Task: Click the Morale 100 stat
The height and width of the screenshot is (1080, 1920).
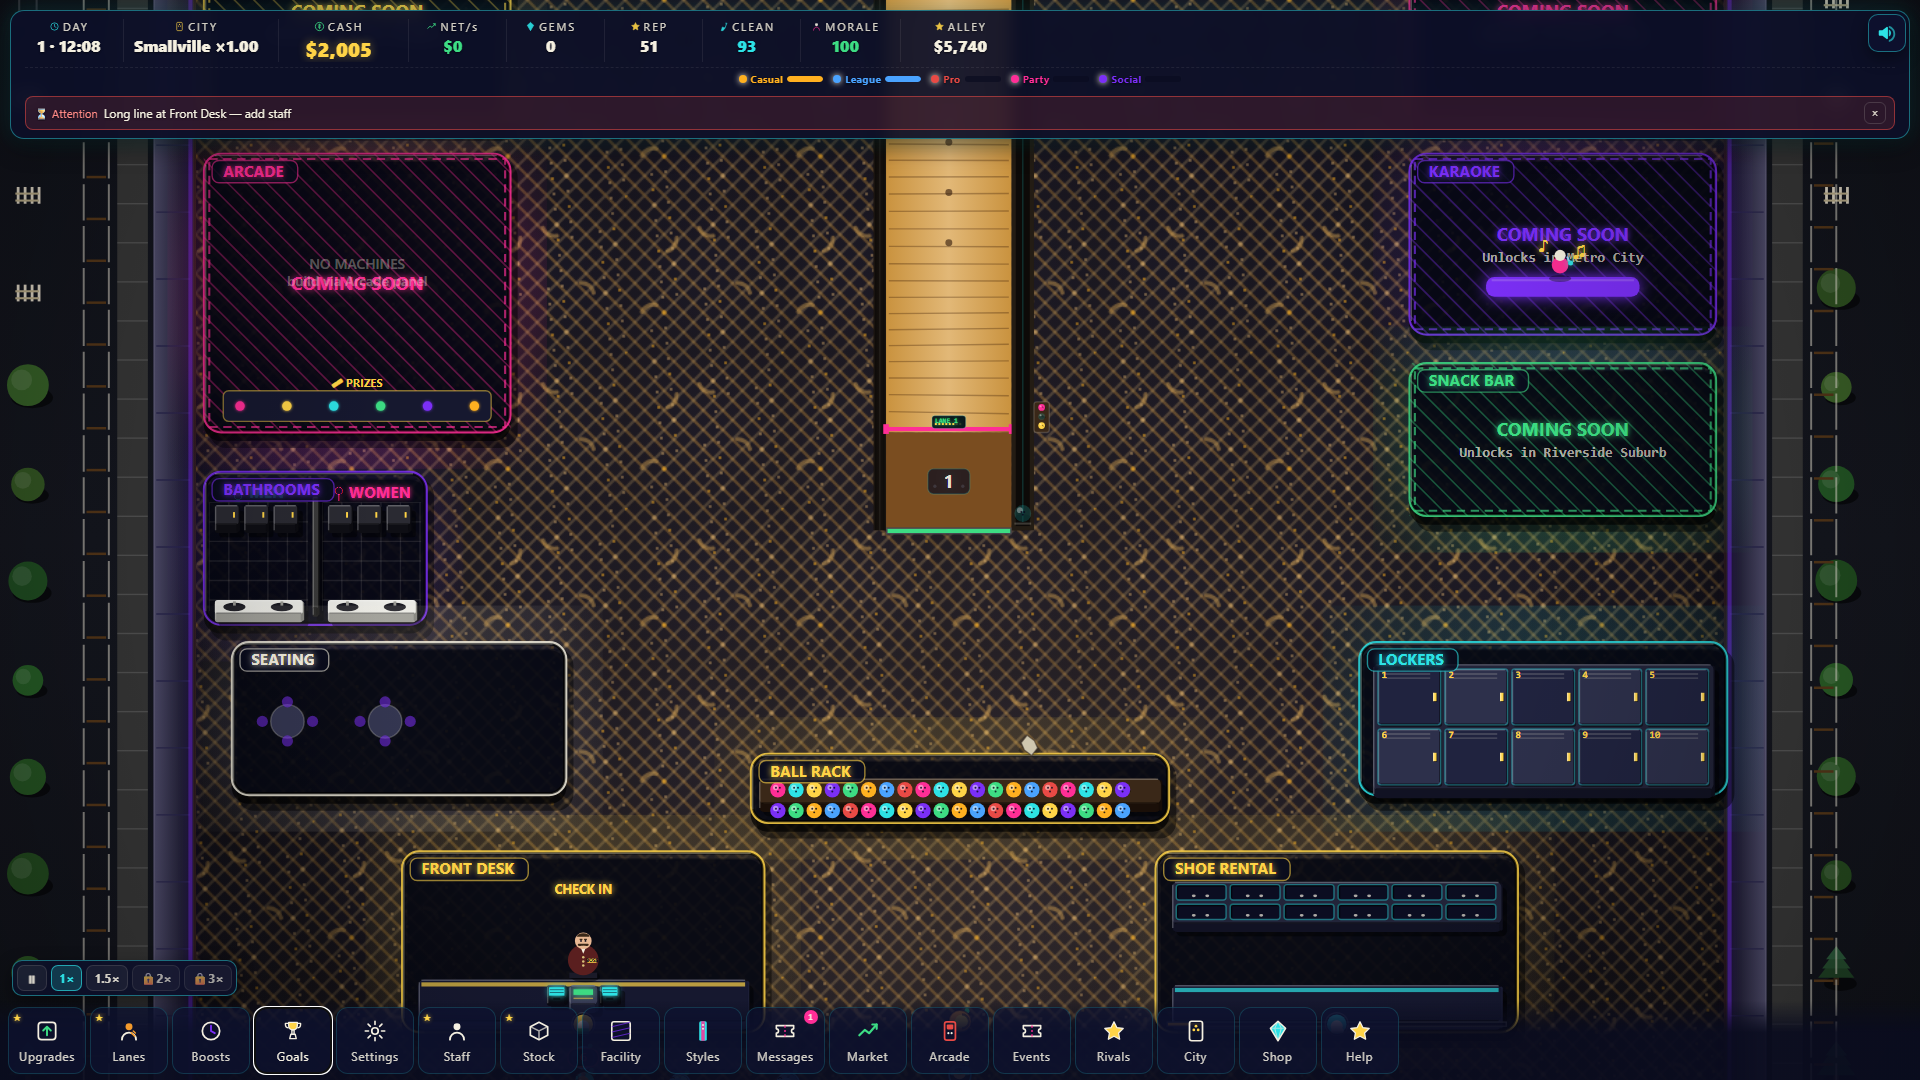Action: [x=845, y=38]
